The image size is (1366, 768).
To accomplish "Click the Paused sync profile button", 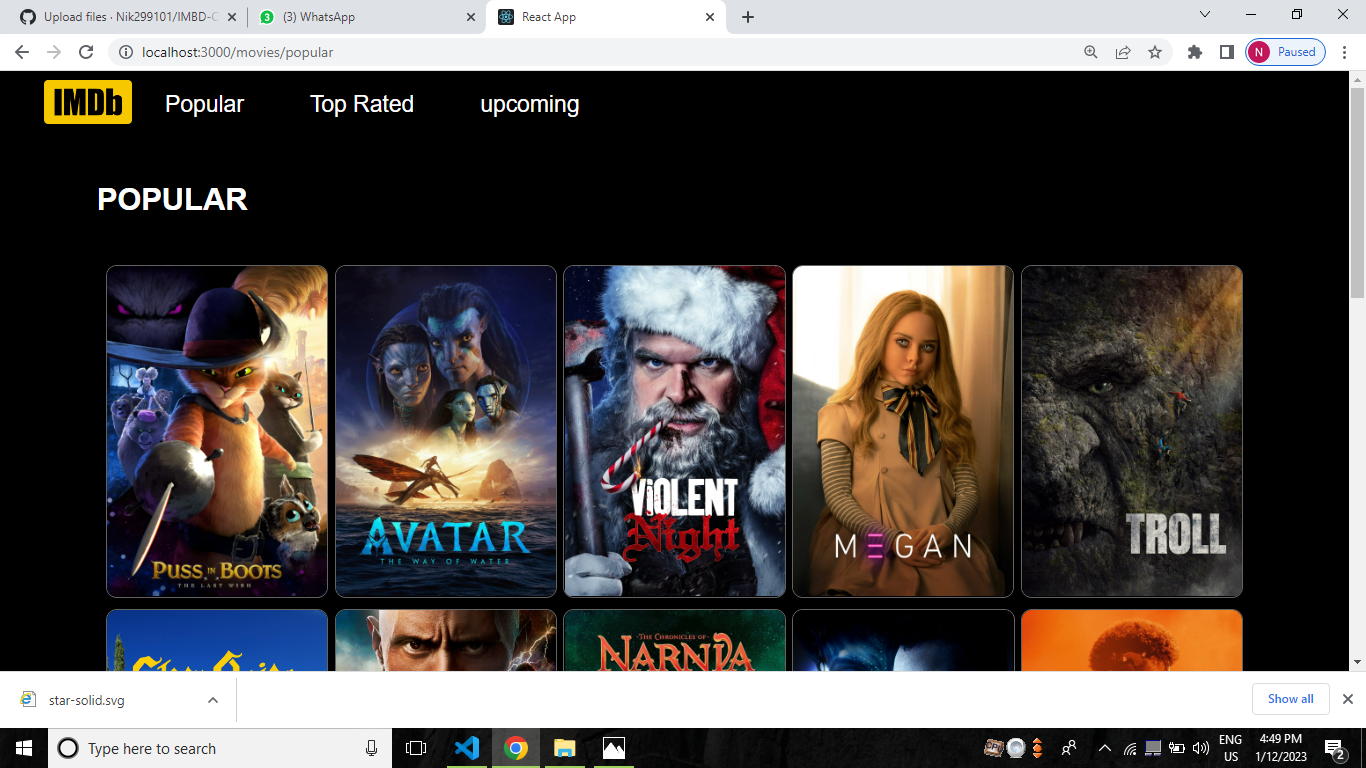I will coord(1284,52).
